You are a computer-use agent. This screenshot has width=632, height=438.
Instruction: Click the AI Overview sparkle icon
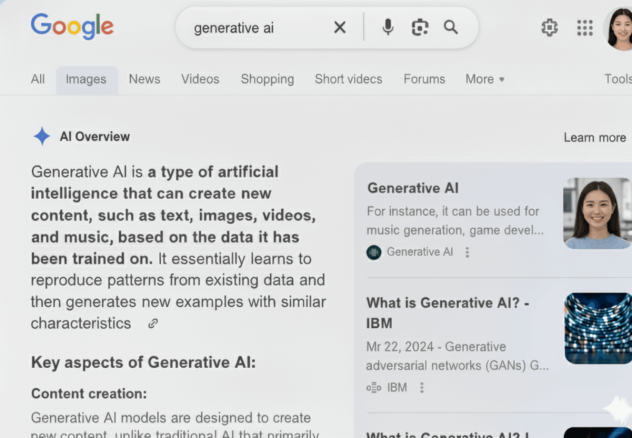point(42,136)
